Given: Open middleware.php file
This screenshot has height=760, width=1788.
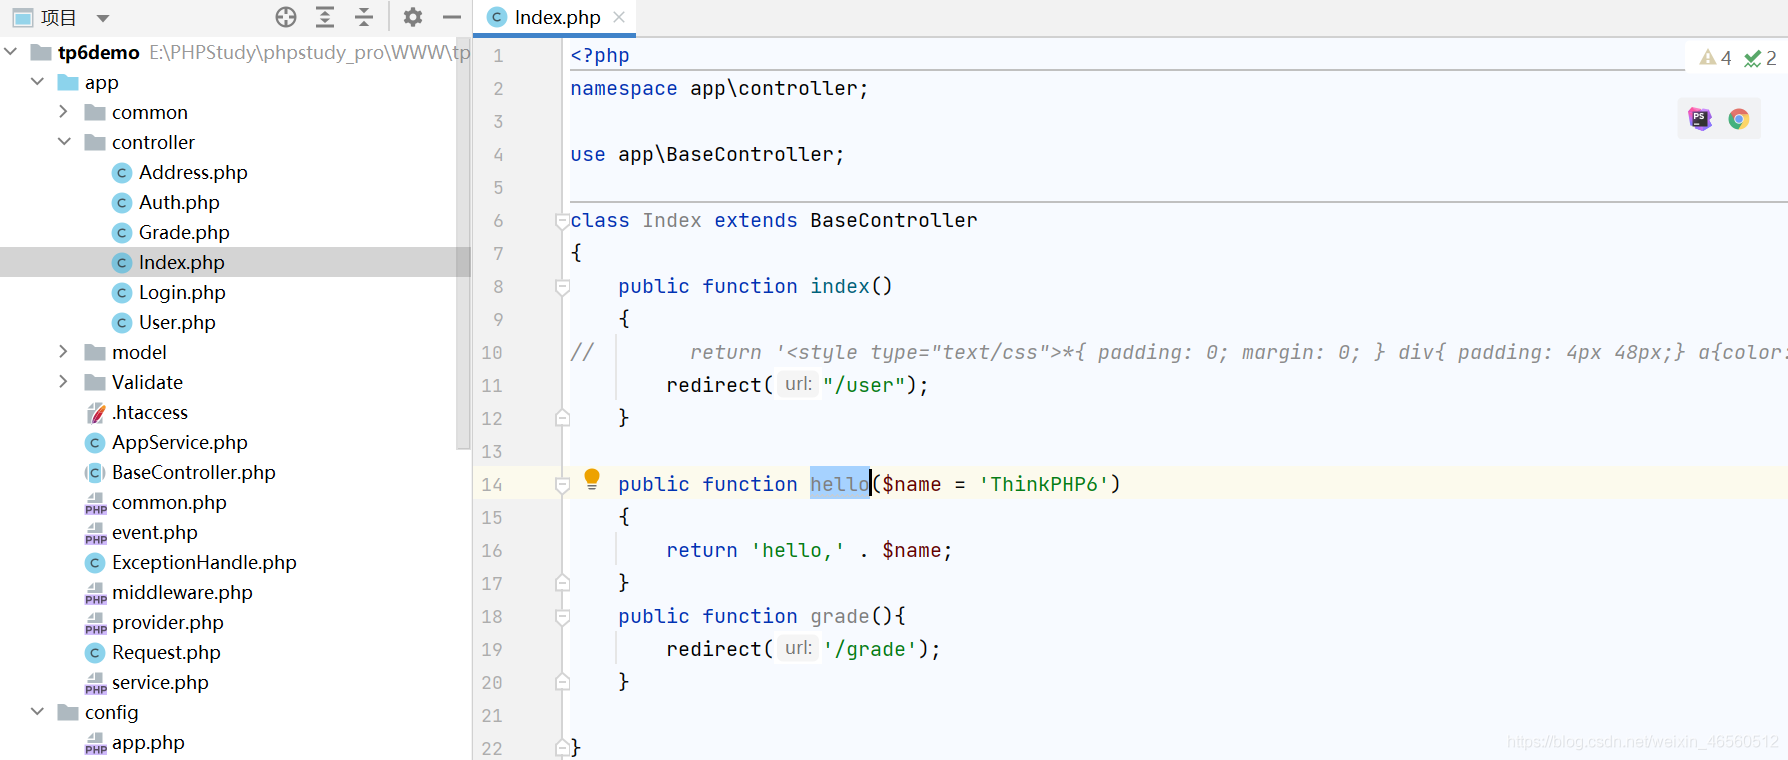Looking at the screenshot, I should point(182,592).
